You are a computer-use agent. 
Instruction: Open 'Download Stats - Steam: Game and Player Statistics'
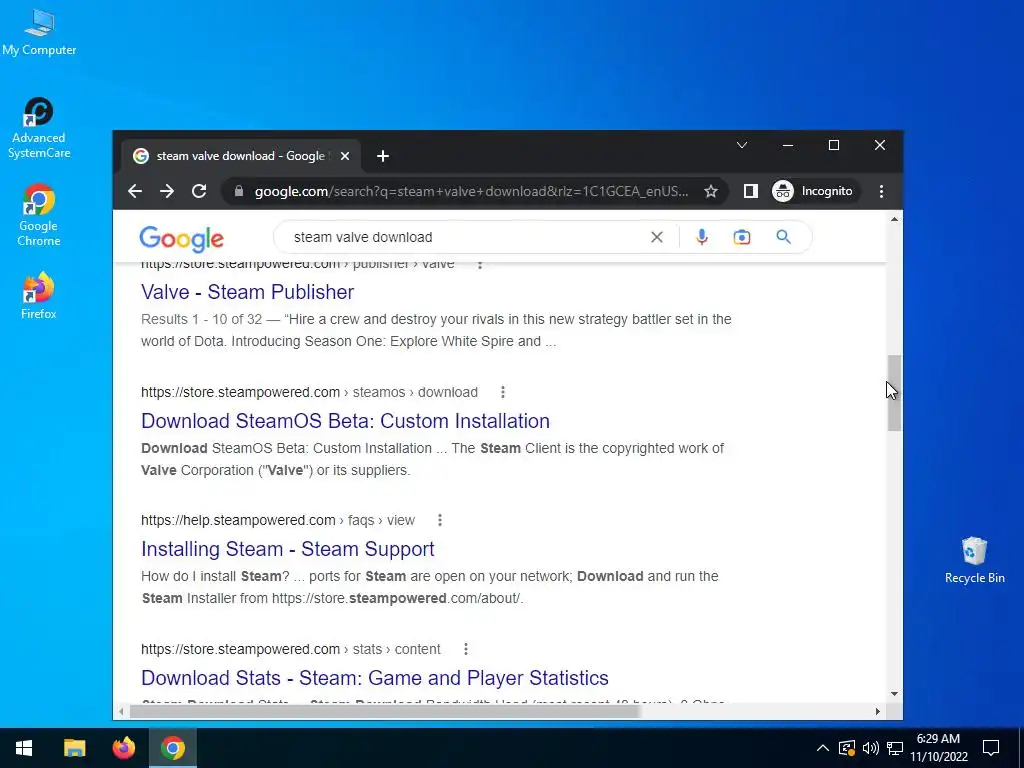tap(375, 678)
